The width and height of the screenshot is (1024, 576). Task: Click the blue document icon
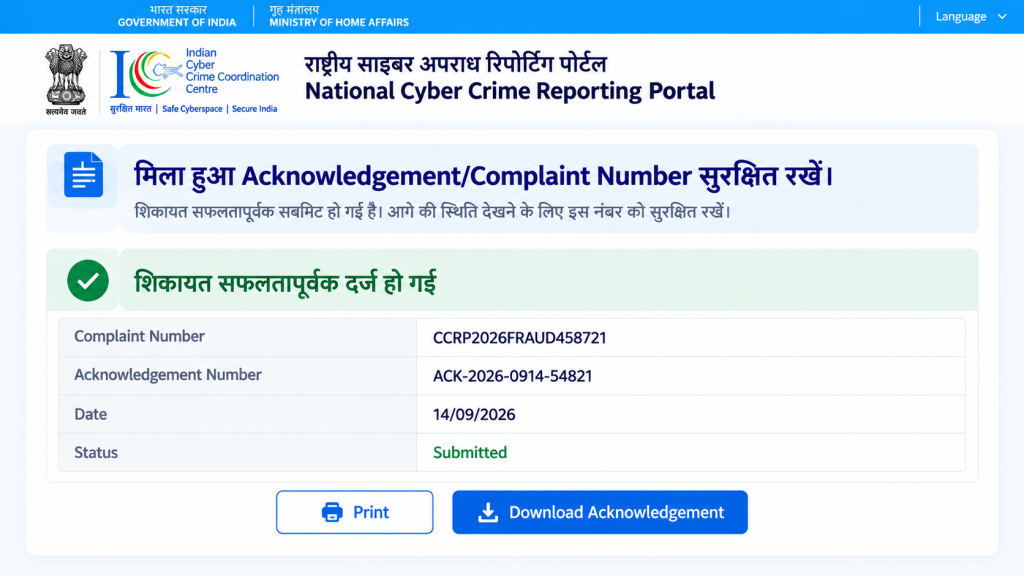(x=84, y=174)
